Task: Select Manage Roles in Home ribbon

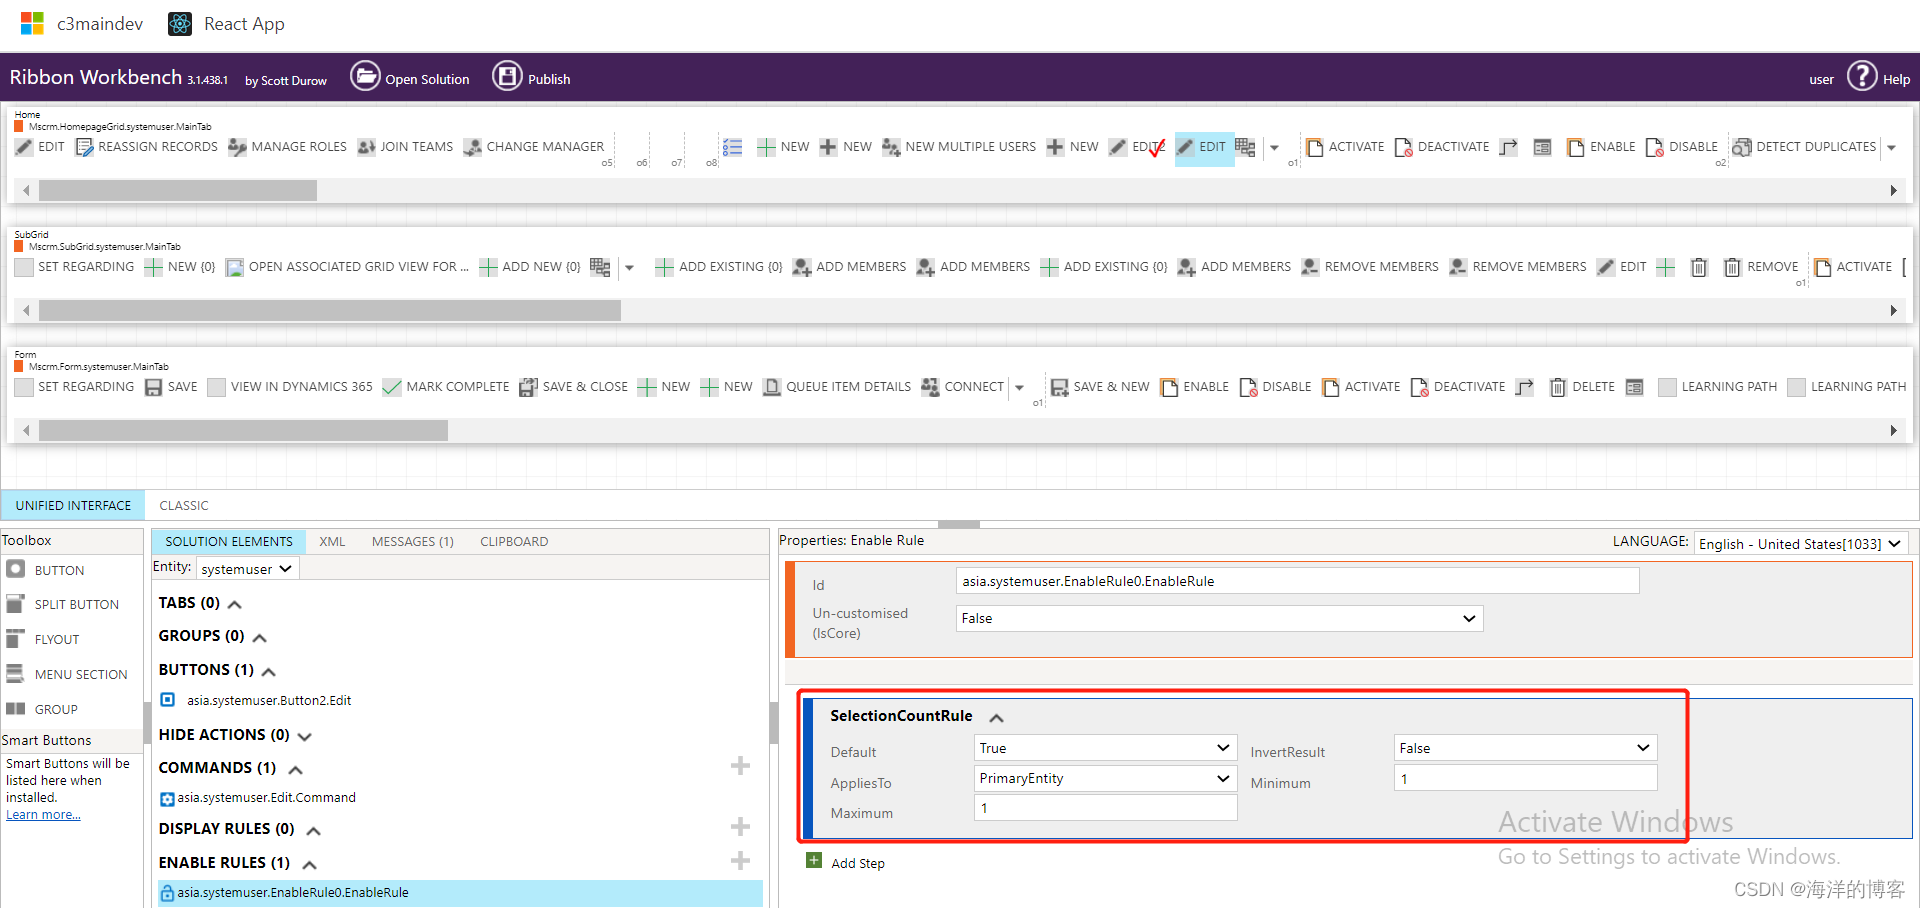Action: point(287,147)
